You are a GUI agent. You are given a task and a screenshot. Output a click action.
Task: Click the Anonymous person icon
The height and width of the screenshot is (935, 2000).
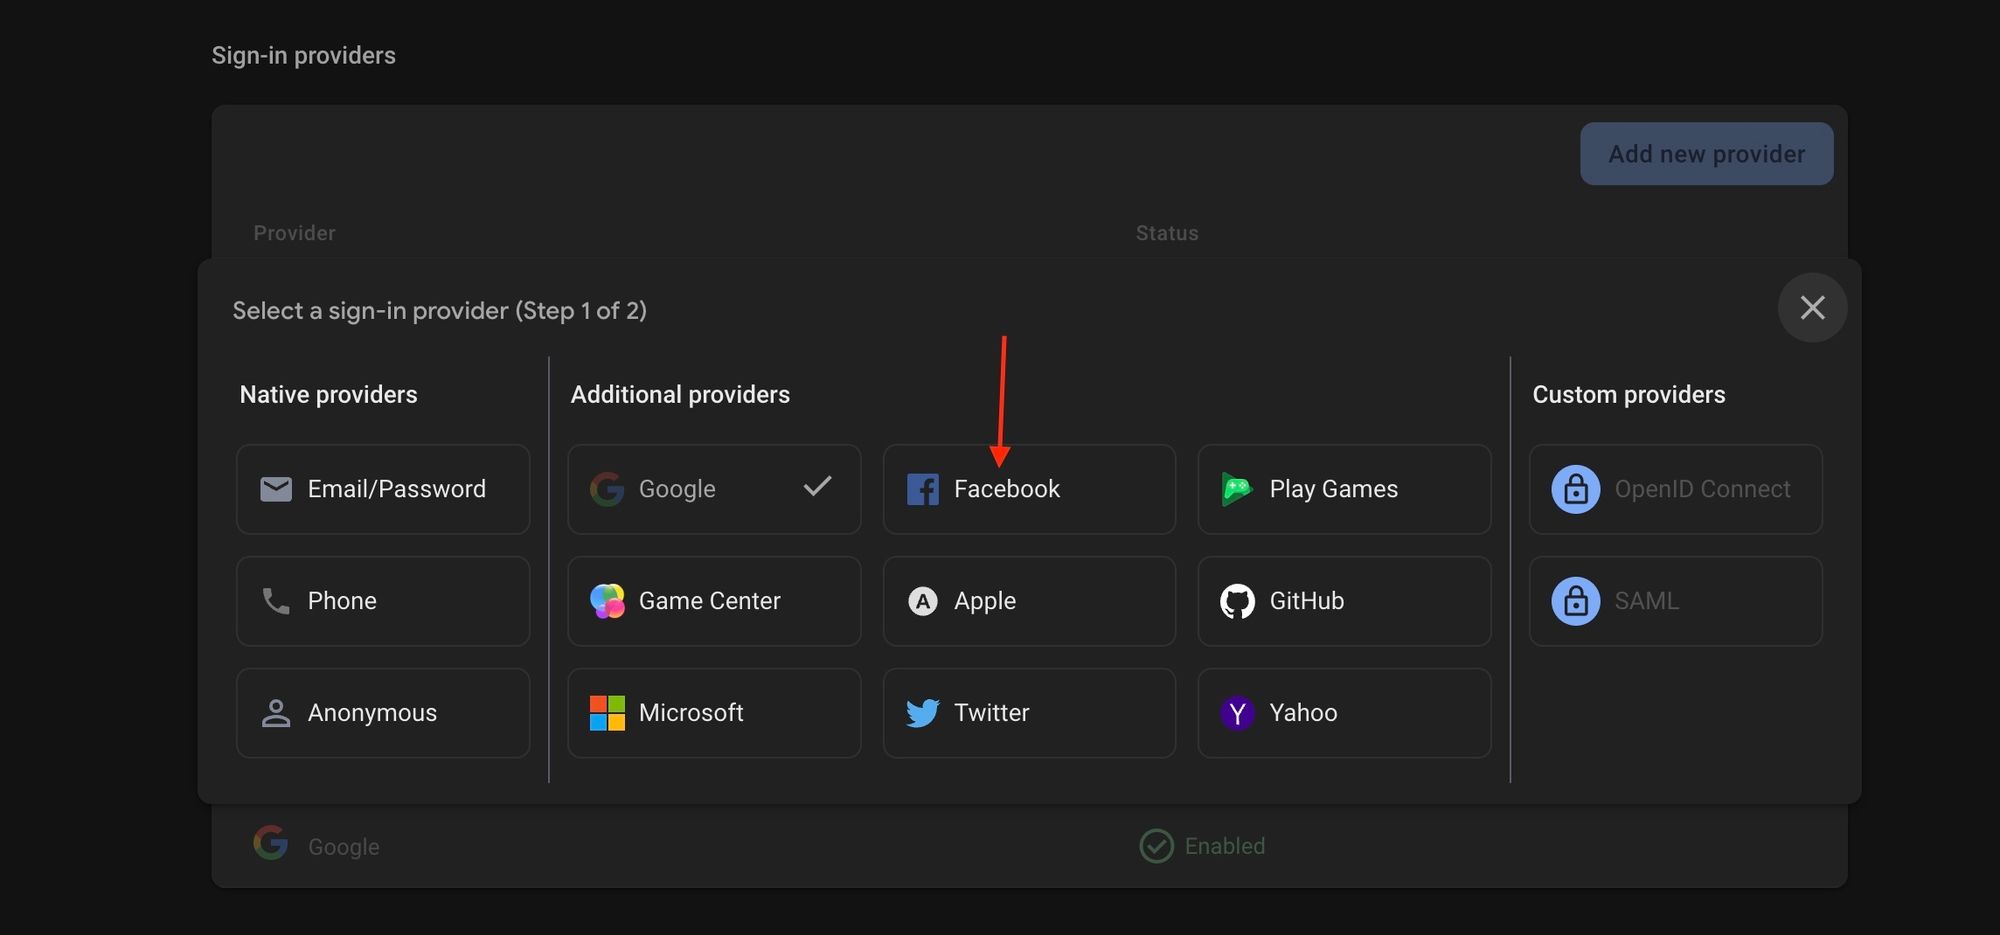click(x=276, y=713)
